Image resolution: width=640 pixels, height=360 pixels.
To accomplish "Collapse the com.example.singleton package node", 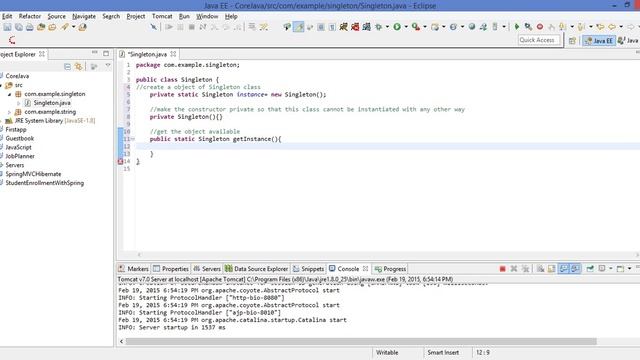I will (9, 94).
